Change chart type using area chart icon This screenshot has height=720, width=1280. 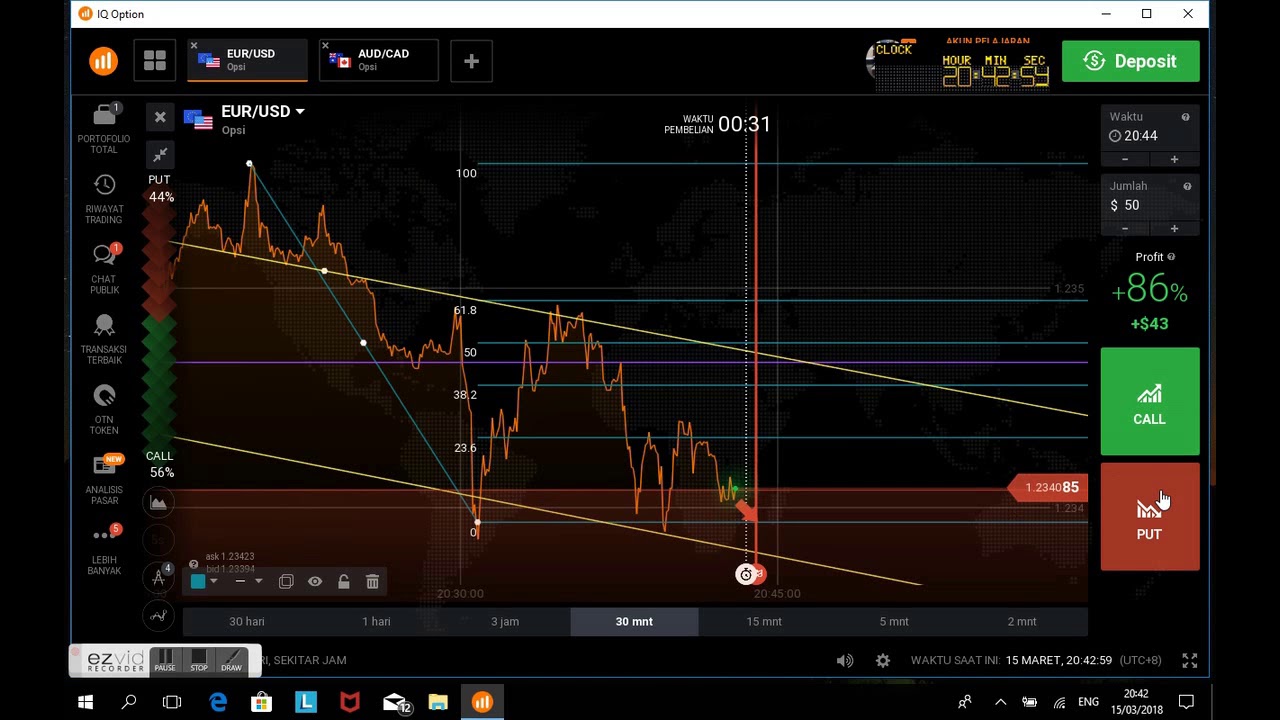click(159, 503)
